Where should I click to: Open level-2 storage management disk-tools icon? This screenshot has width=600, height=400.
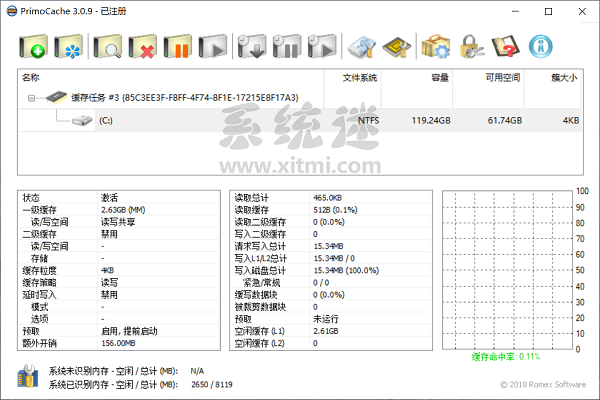(362, 47)
